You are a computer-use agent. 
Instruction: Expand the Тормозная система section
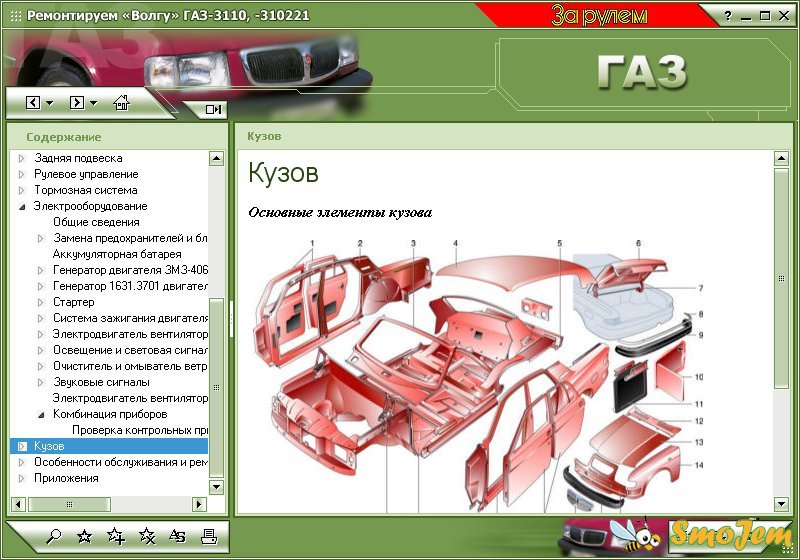pyautogui.click(x=21, y=190)
